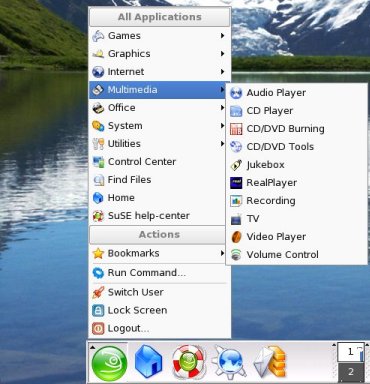
Task: Select the CD/DVD Tools label
Action: [x=280, y=147]
